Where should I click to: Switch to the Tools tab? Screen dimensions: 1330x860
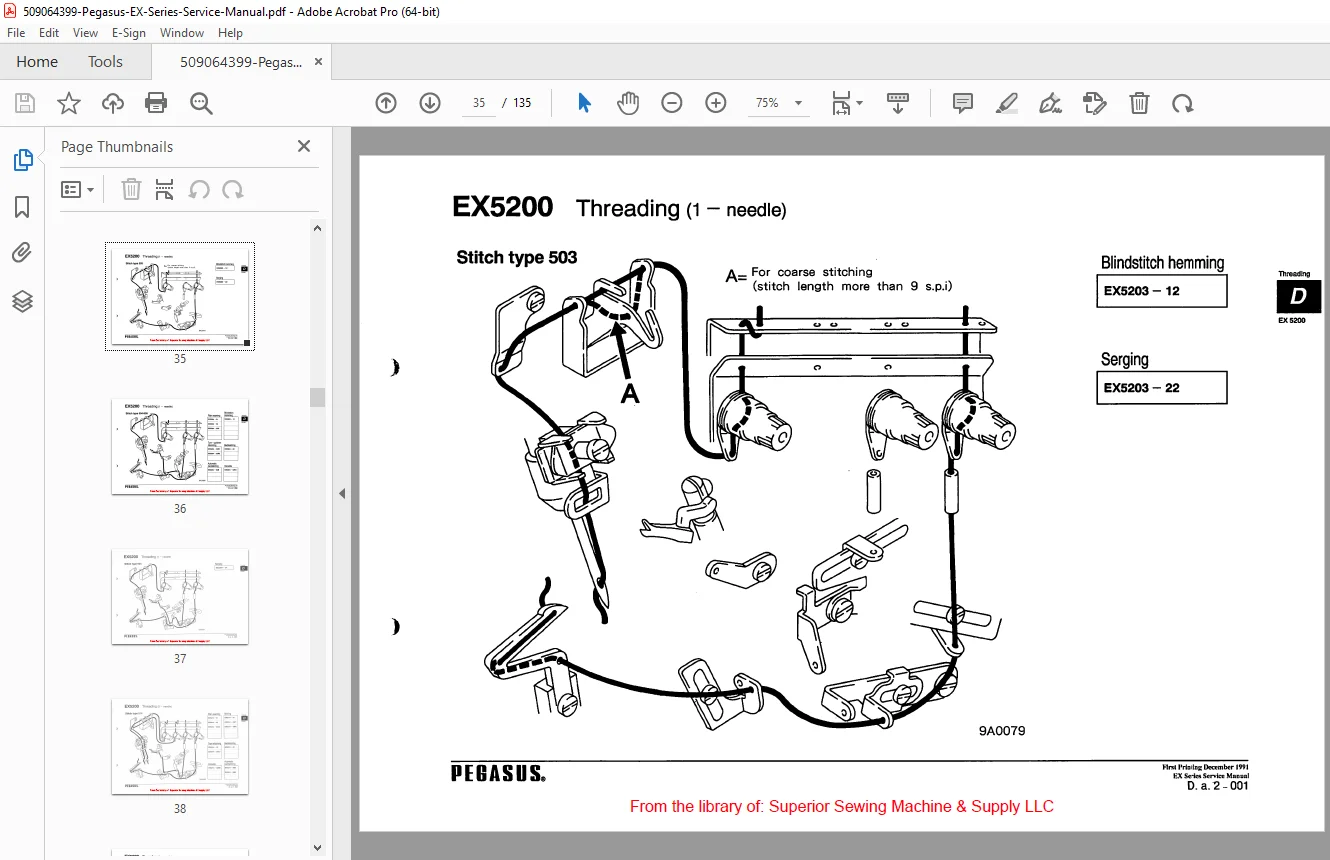coord(105,61)
